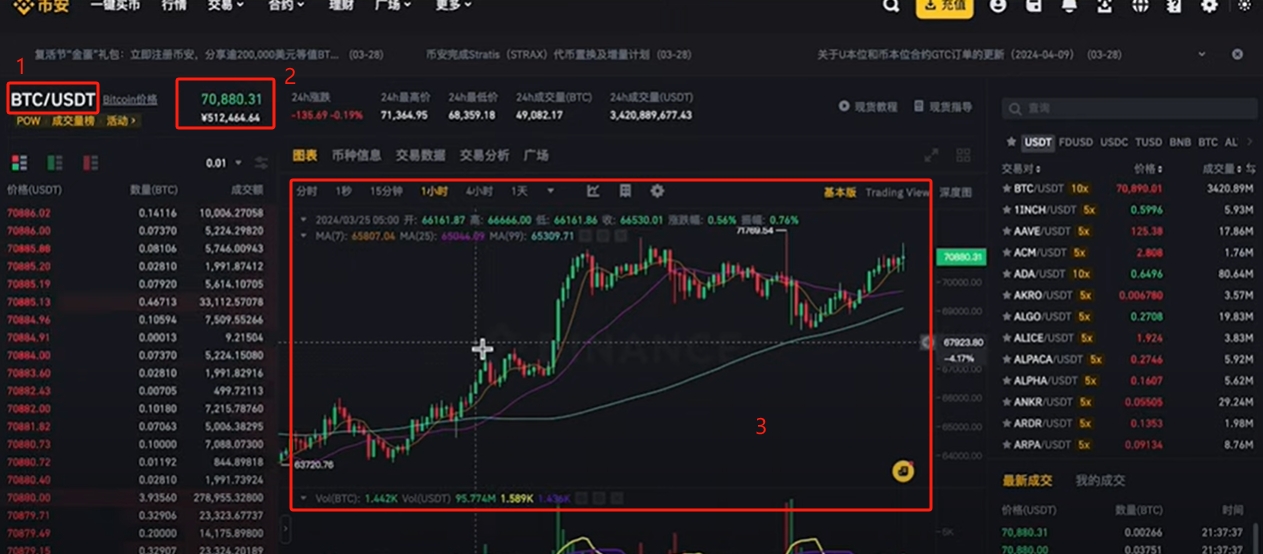
Task: Open multi-chart grid icon above chart
Action: [963, 155]
